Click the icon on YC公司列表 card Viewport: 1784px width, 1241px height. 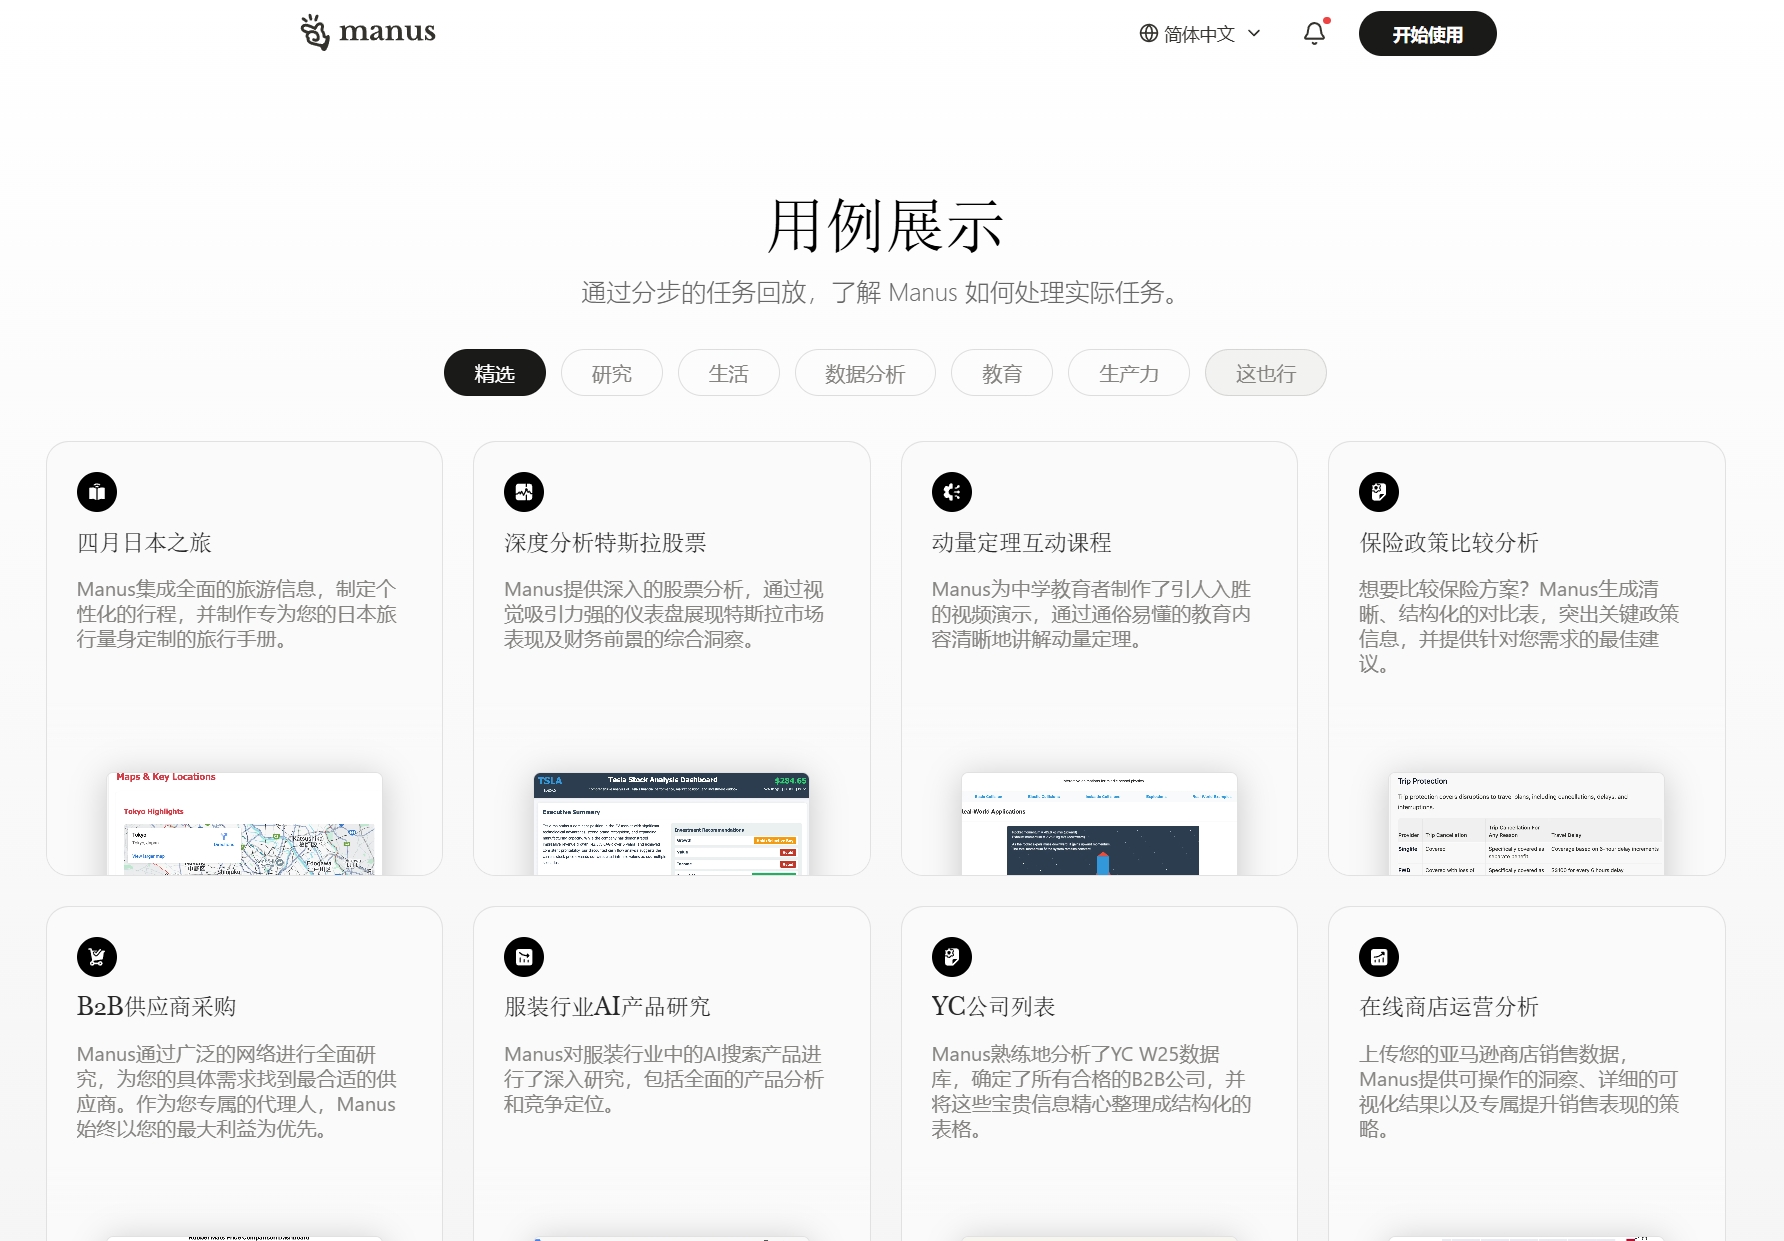[x=952, y=957]
